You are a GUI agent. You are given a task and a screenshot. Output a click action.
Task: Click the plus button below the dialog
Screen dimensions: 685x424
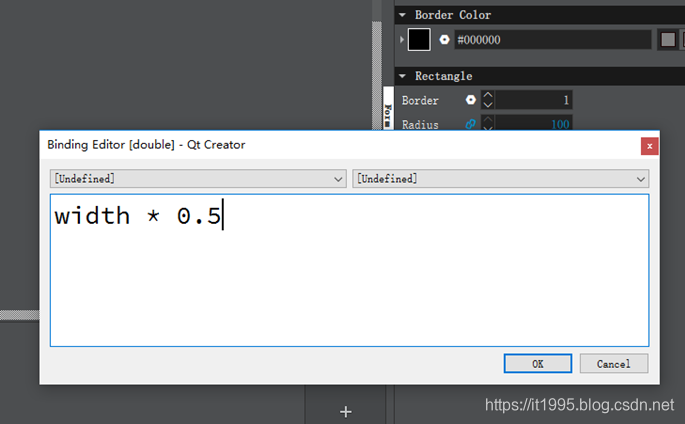346,411
